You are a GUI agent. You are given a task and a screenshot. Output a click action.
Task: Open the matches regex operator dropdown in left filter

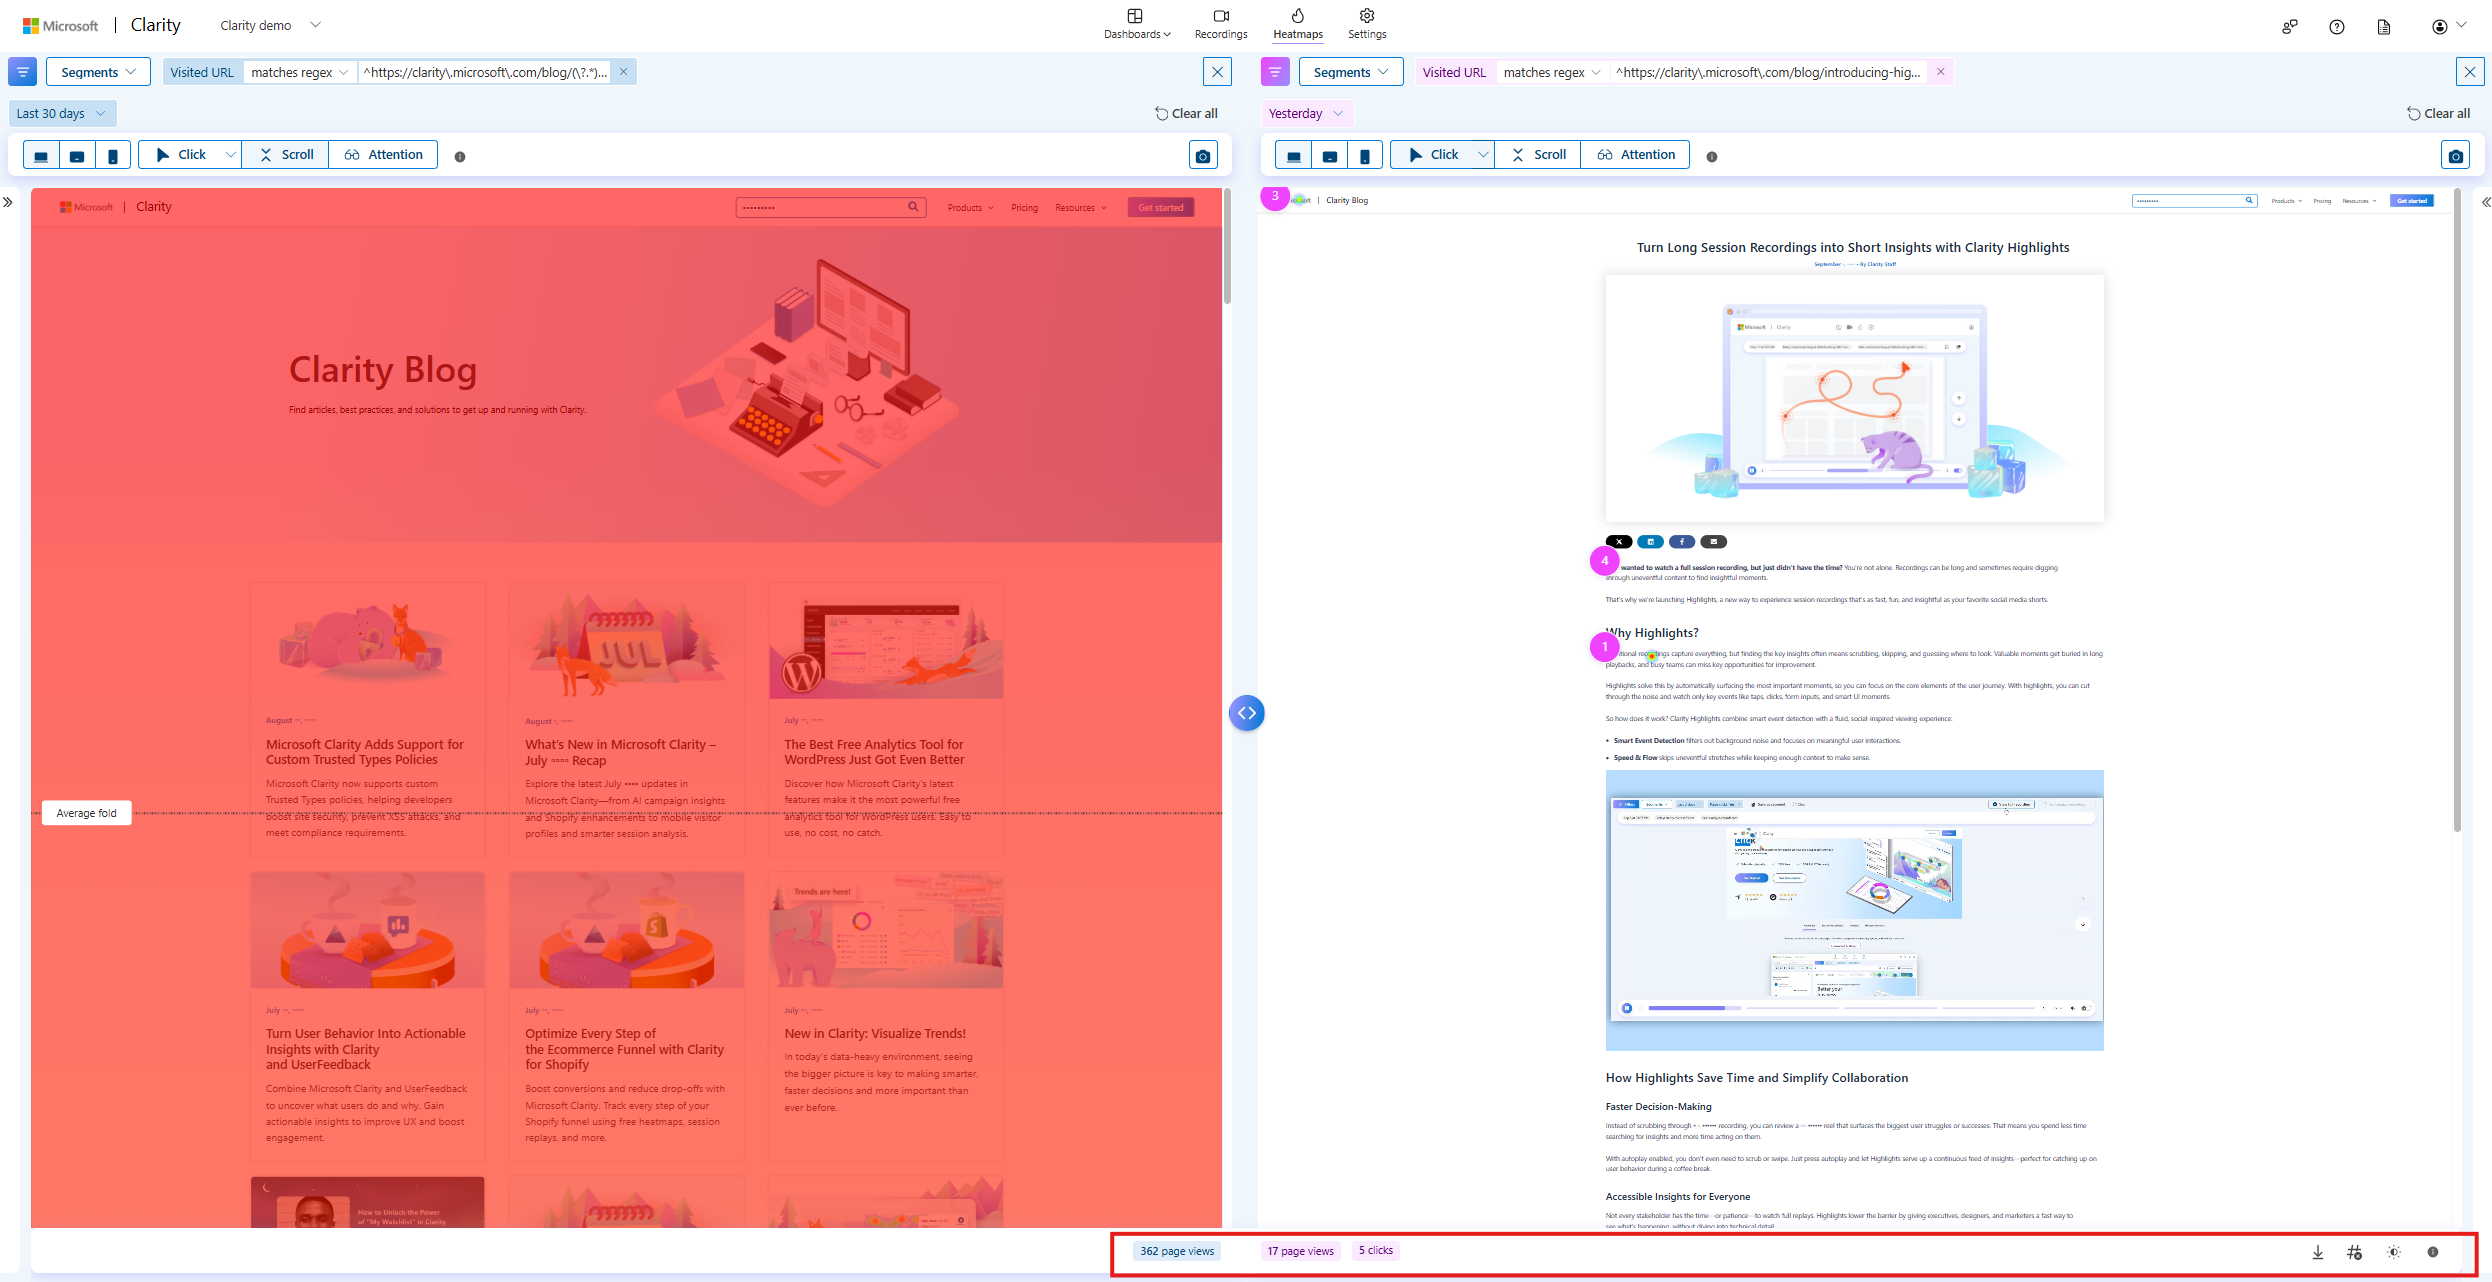coord(300,72)
